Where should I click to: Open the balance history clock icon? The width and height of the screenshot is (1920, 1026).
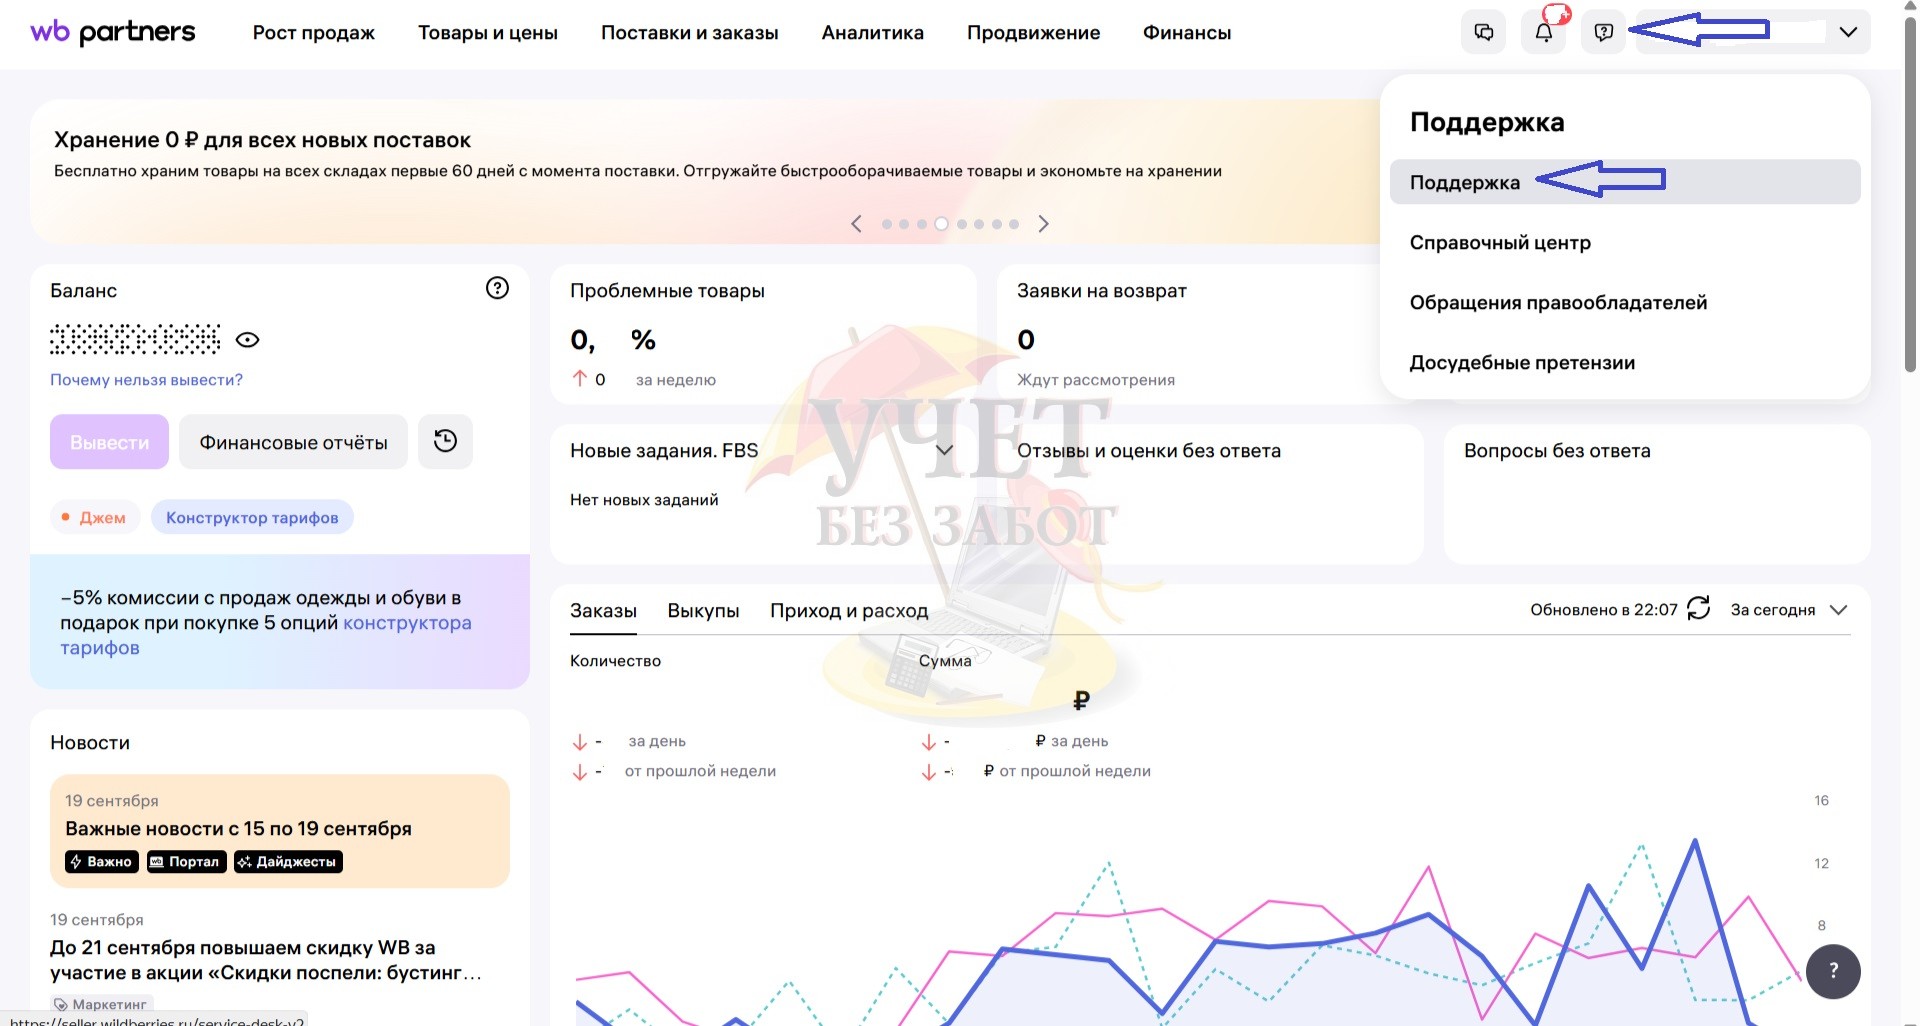[x=445, y=441]
